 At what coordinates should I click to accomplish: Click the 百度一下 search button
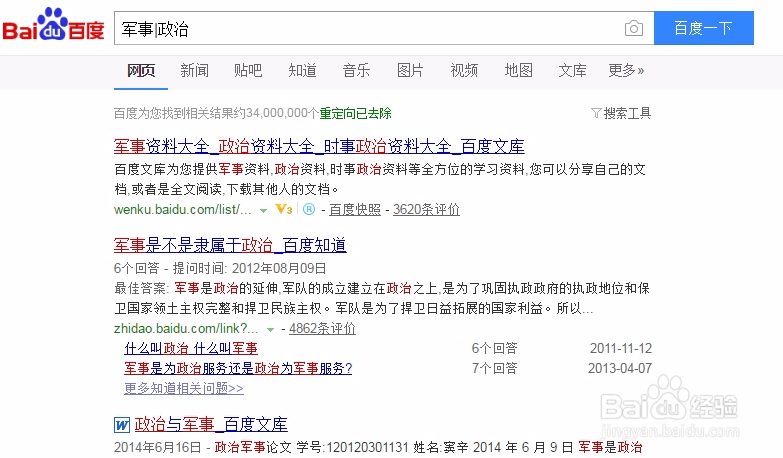coord(704,28)
